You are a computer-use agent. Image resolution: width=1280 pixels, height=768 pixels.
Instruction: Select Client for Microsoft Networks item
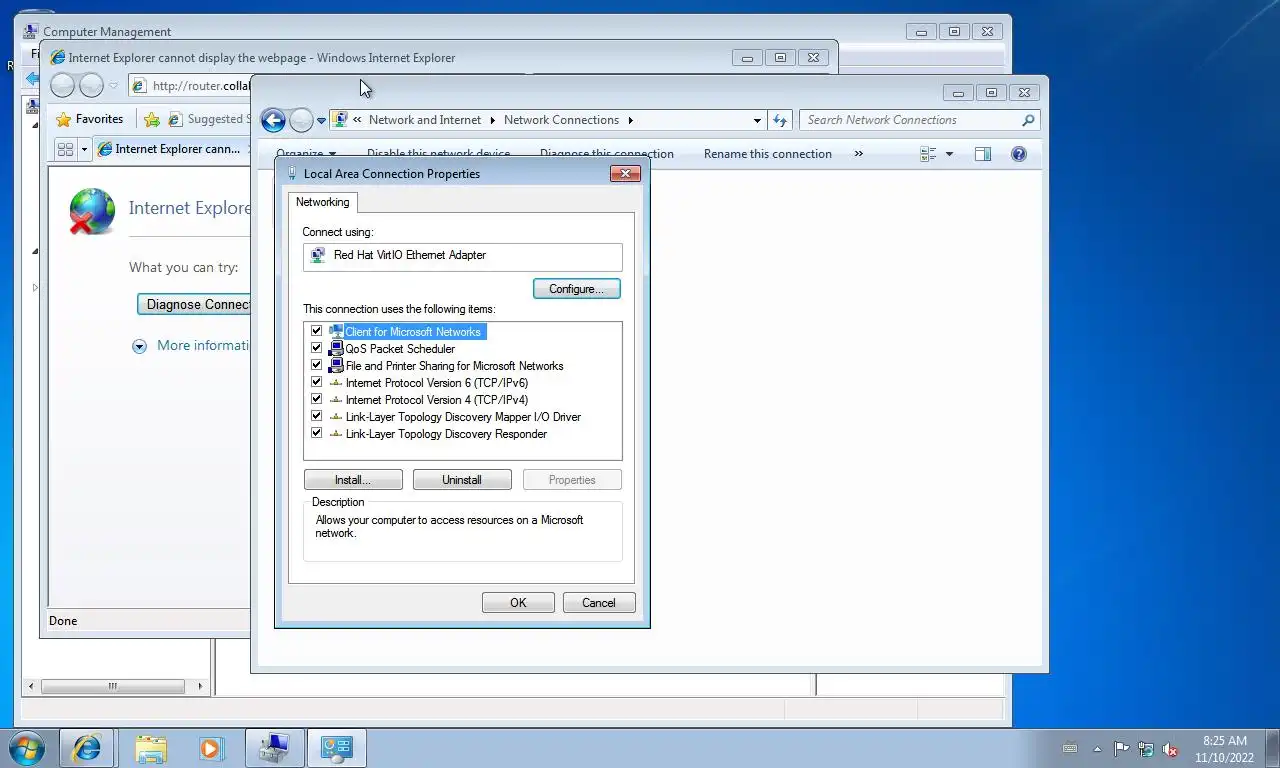tap(413, 332)
